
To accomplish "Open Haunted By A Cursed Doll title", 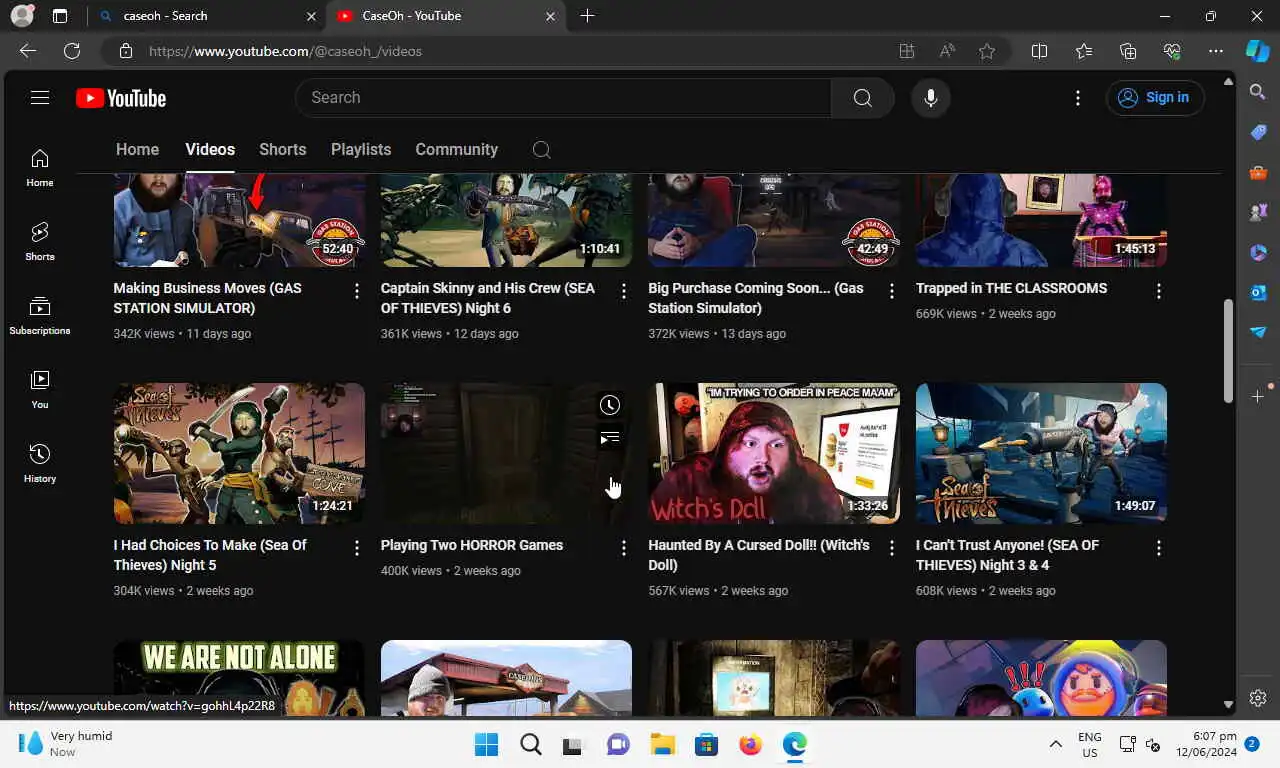I will click(x=759, y=555).
